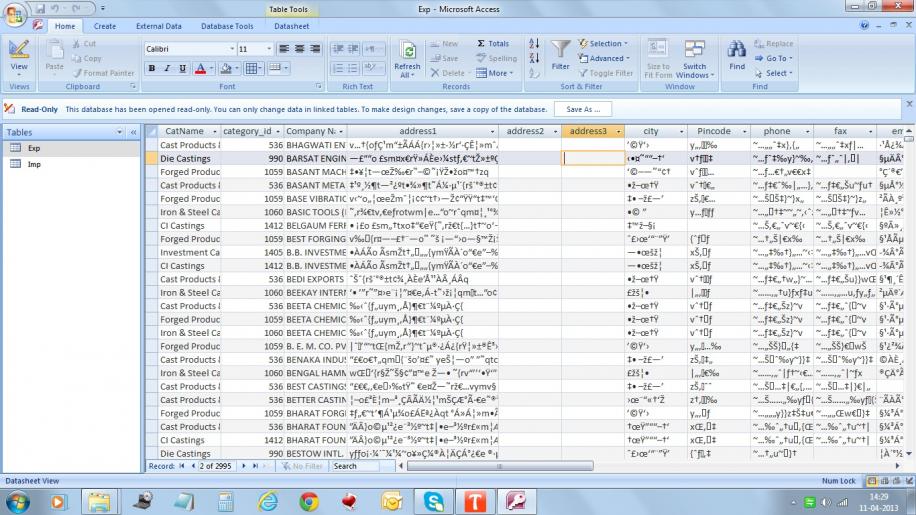This screenshot has width=916, height=515.
Task: Switch to the Home ribbon tab
Action: pyautogui.click(x=65, y=26)
